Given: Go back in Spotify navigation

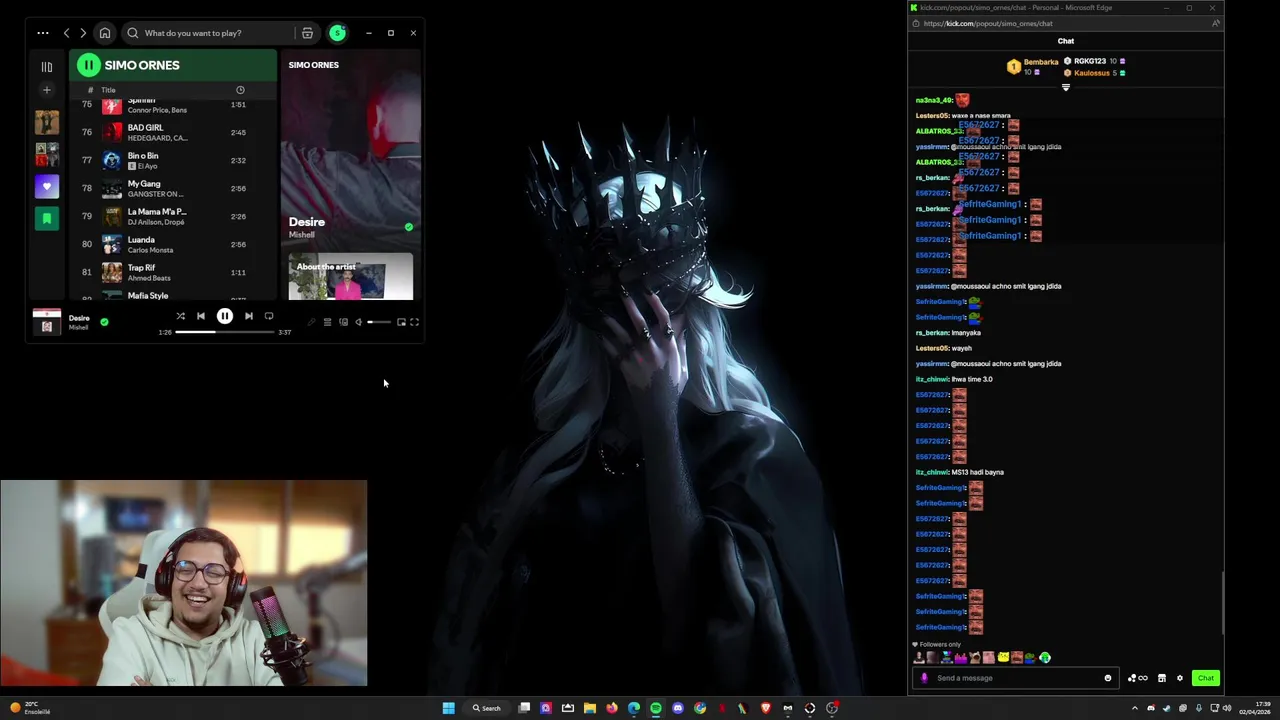Looking at the screenshot, I should 67,33.
